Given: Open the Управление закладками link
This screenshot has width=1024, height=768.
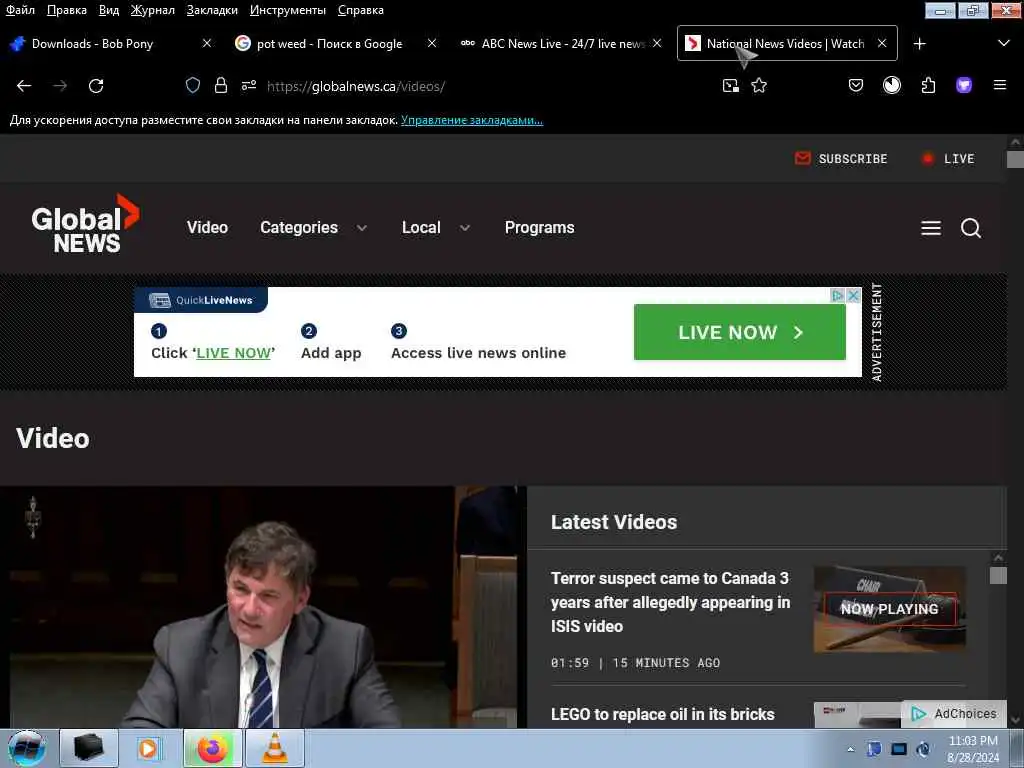Looking at the screenshot, I should (x=472, y=120).
